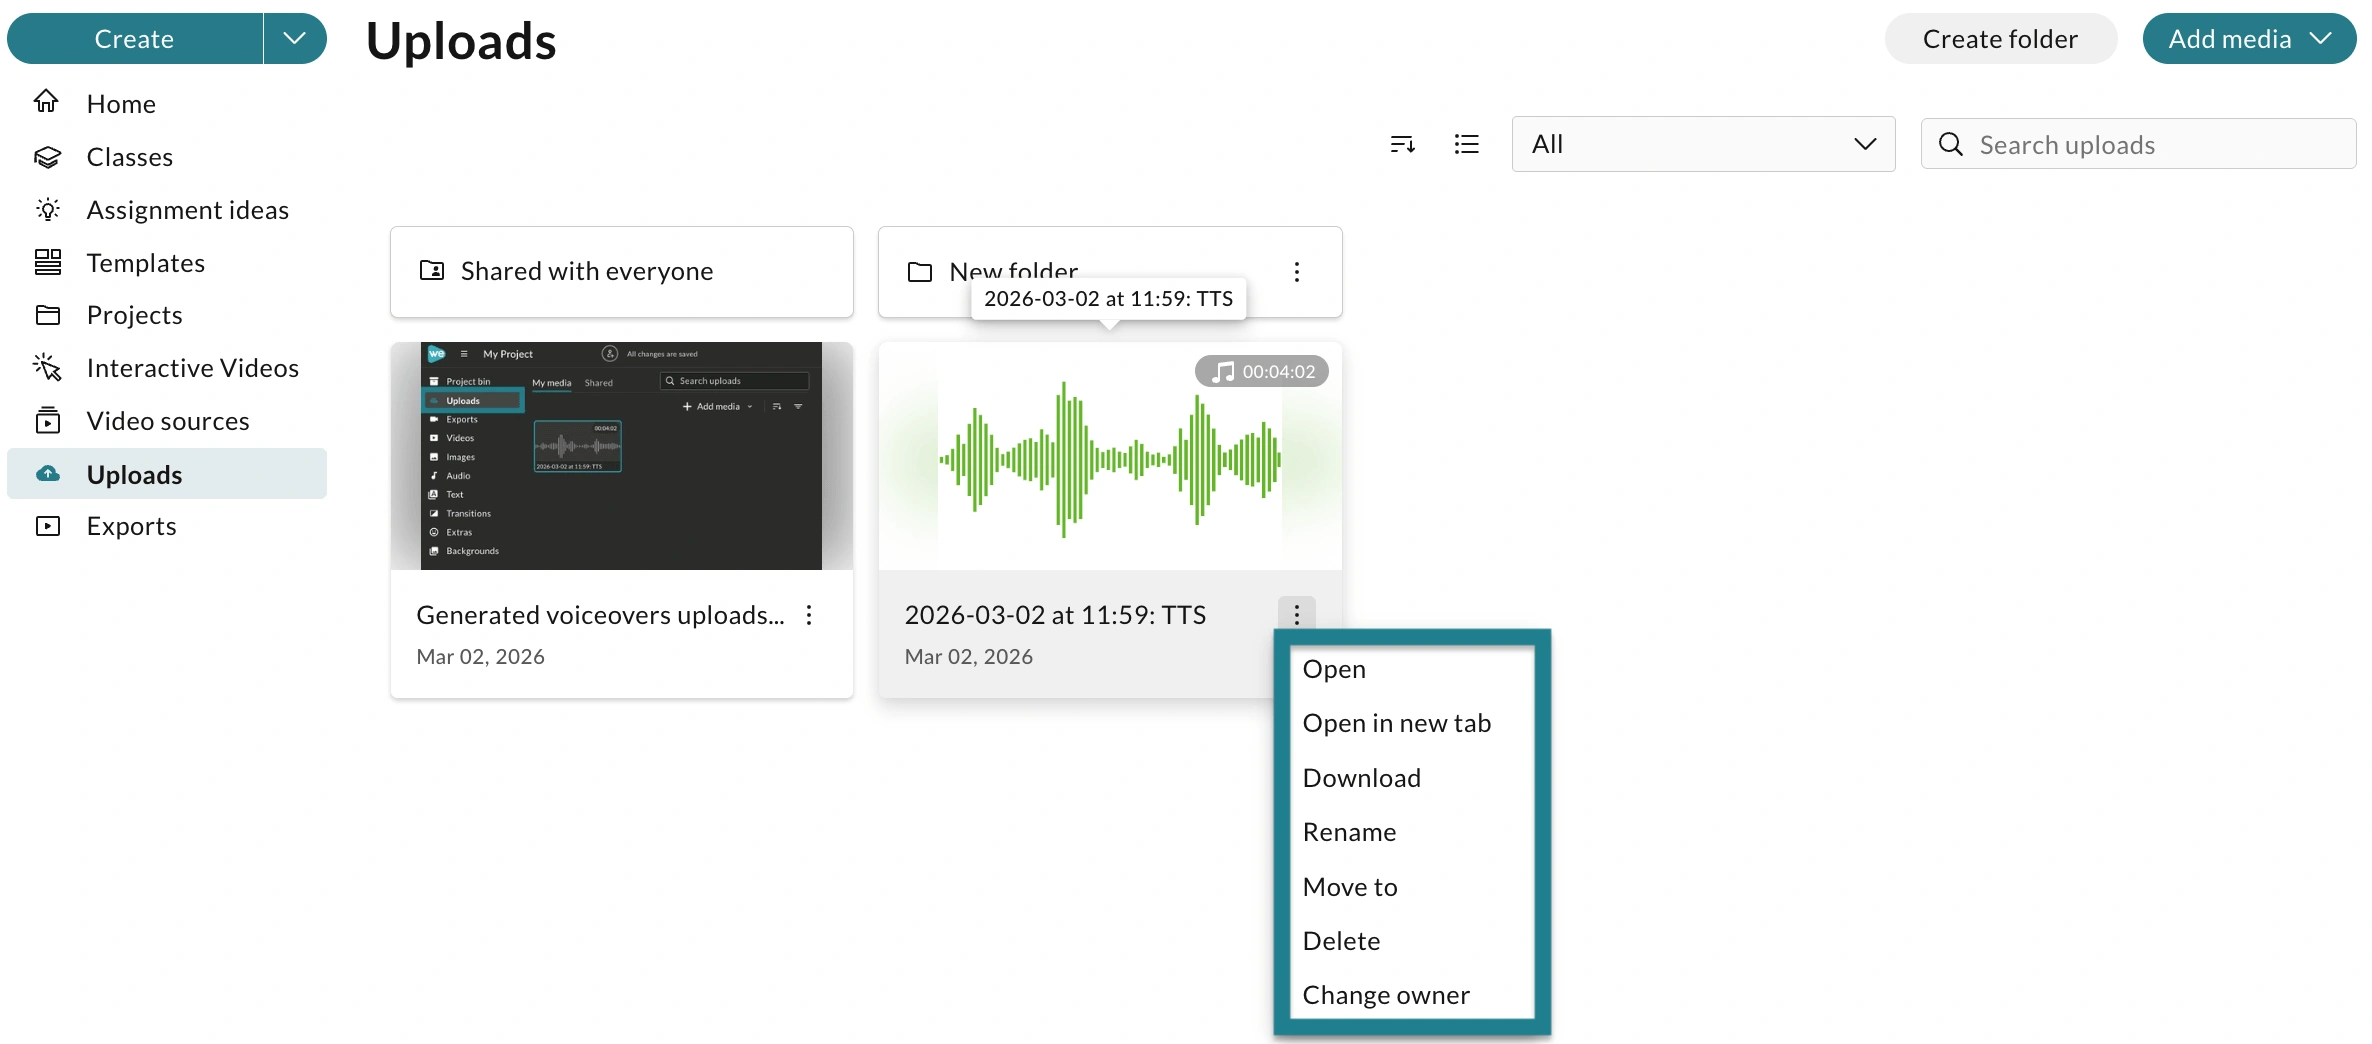Switch to list view icon
2372x1044 pixels.
[1466, 144]
